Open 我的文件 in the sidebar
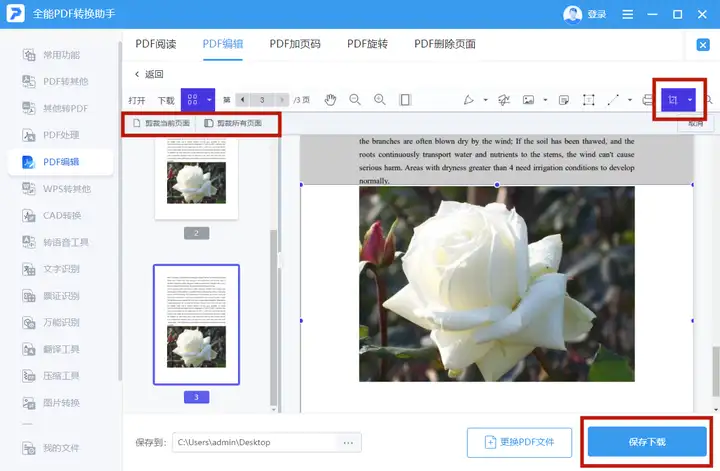Image resolution: width=720 pixels, height=471 pixels. tap(61, 448)
